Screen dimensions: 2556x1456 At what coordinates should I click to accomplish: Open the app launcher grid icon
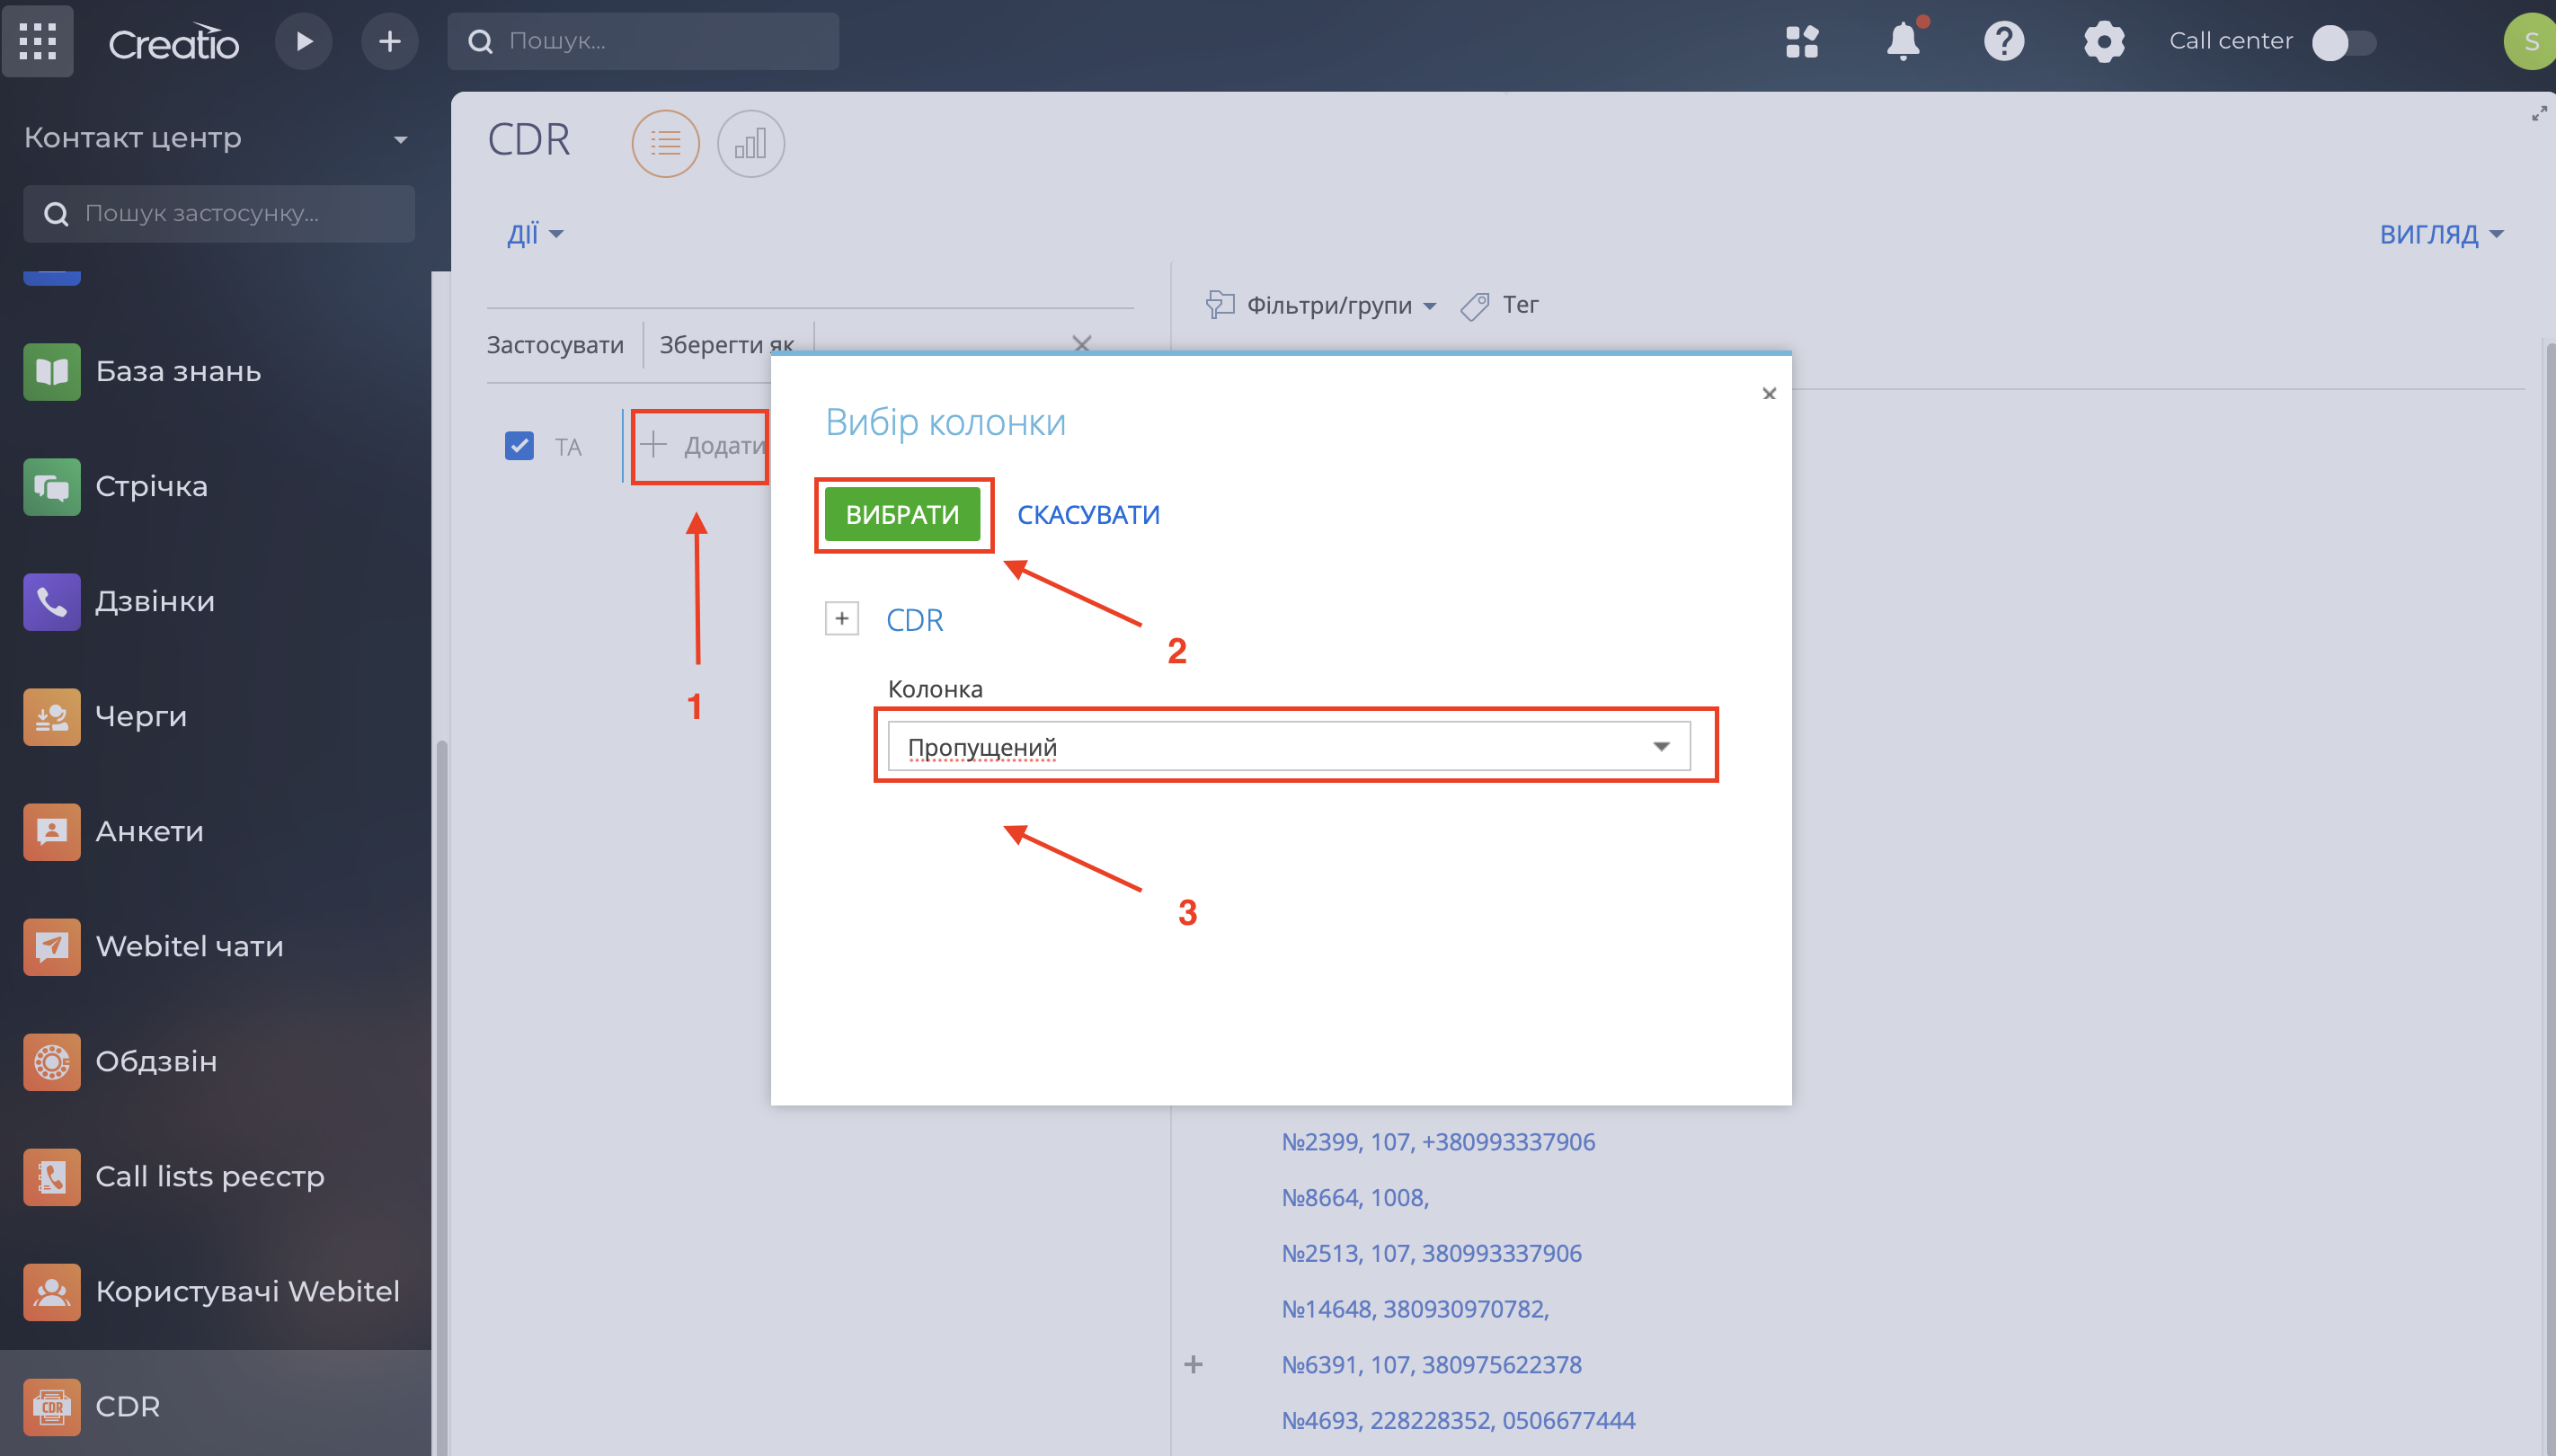38,41
